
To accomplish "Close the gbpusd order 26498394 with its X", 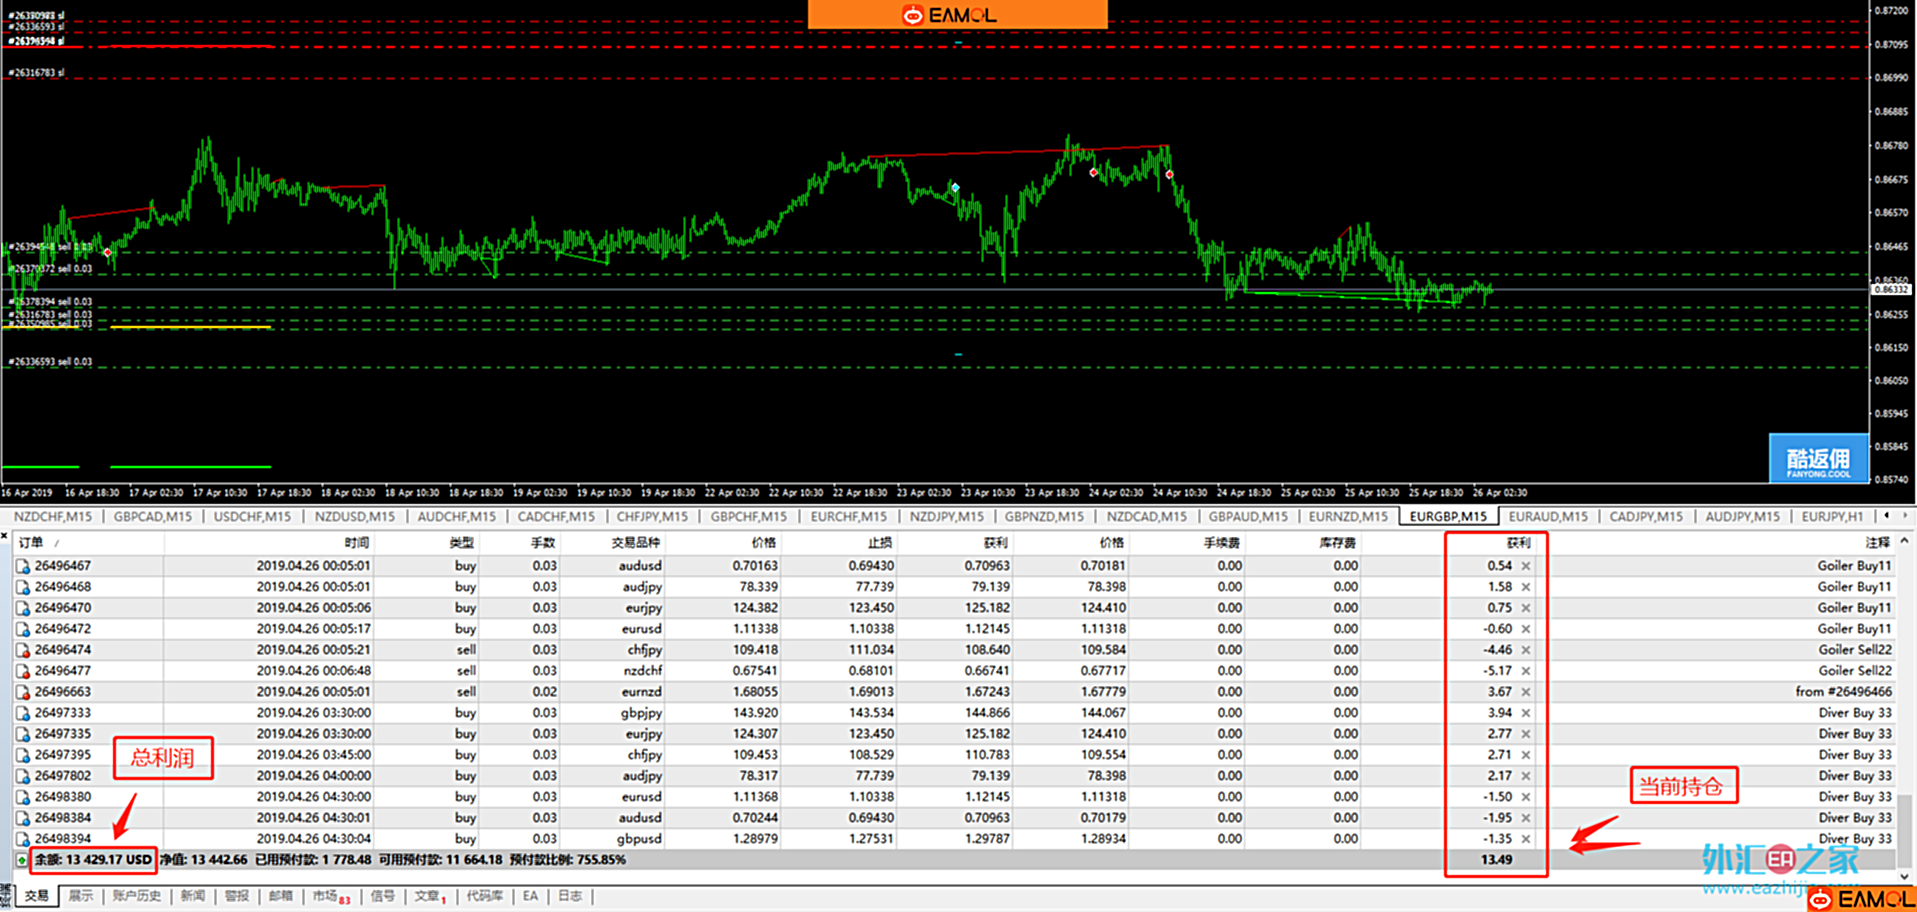I will (1526, 839).
